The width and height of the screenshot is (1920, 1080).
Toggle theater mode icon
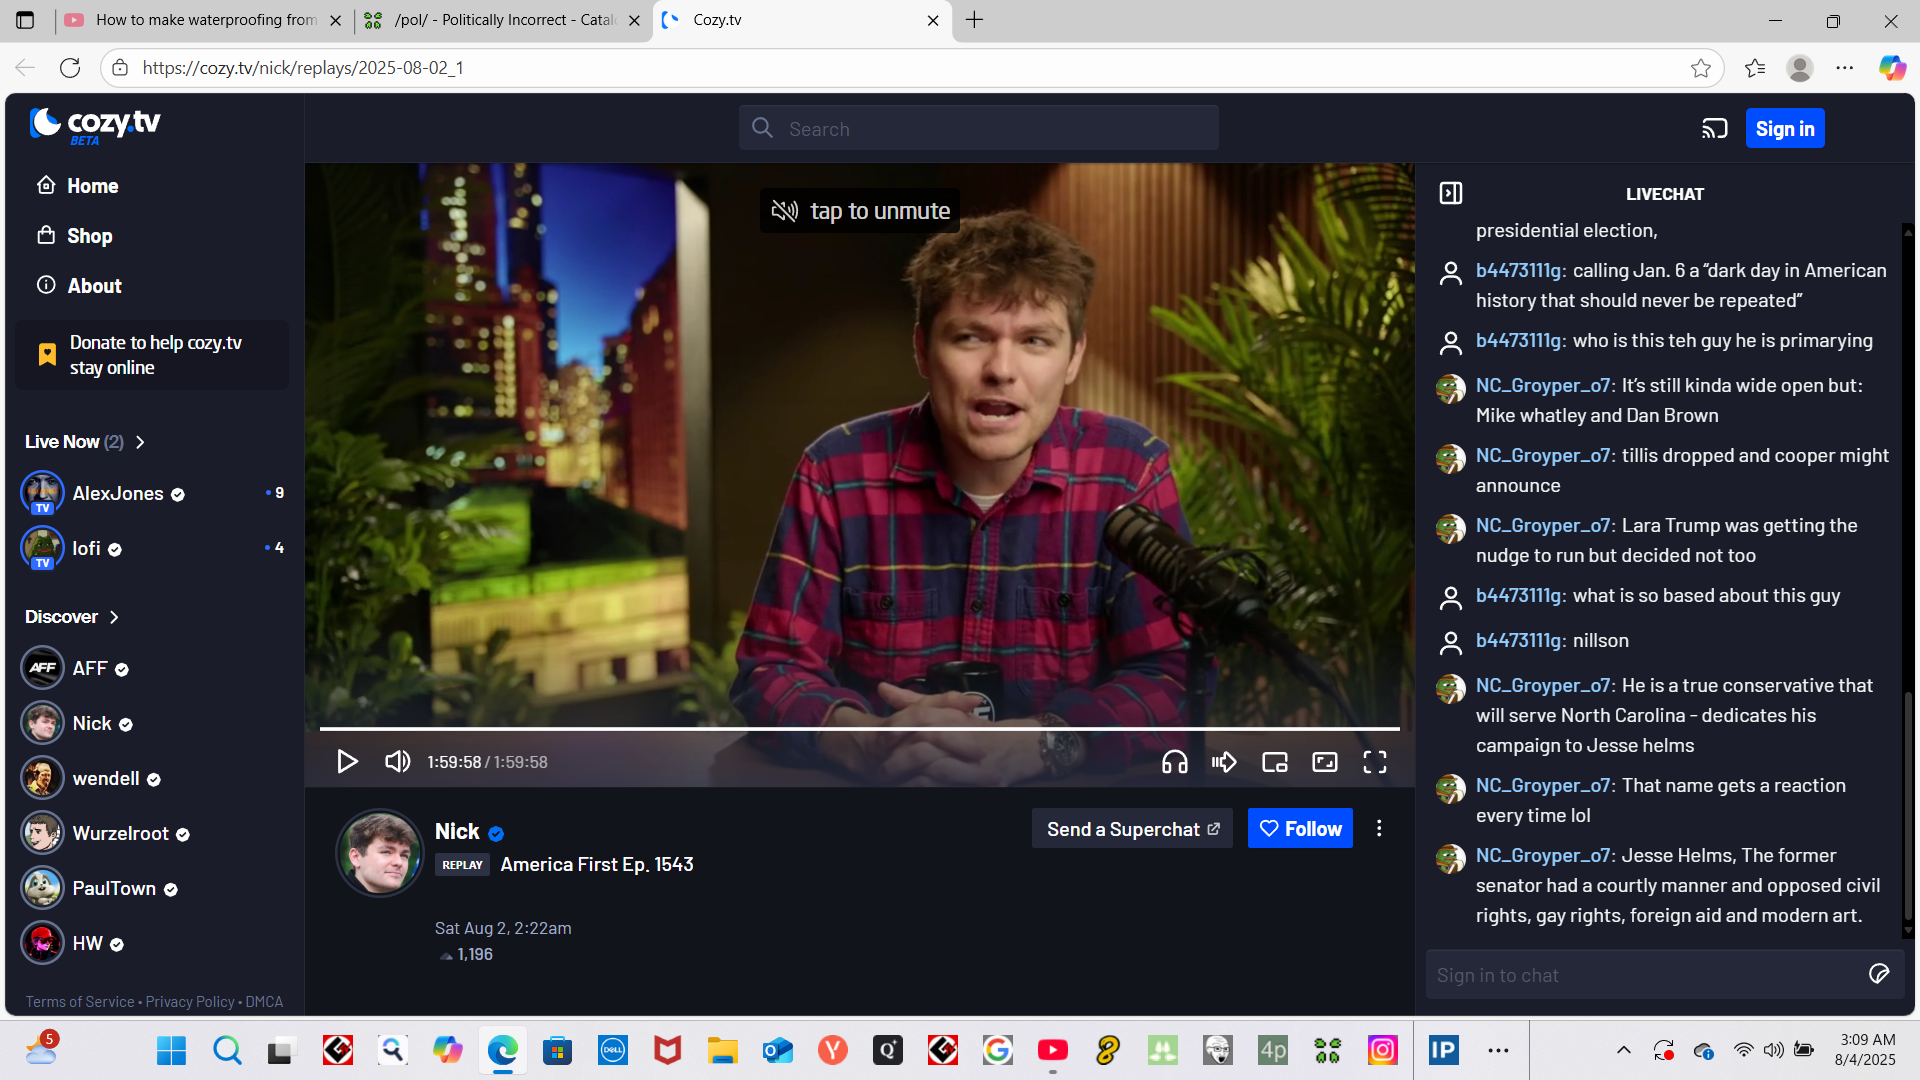1325,762
